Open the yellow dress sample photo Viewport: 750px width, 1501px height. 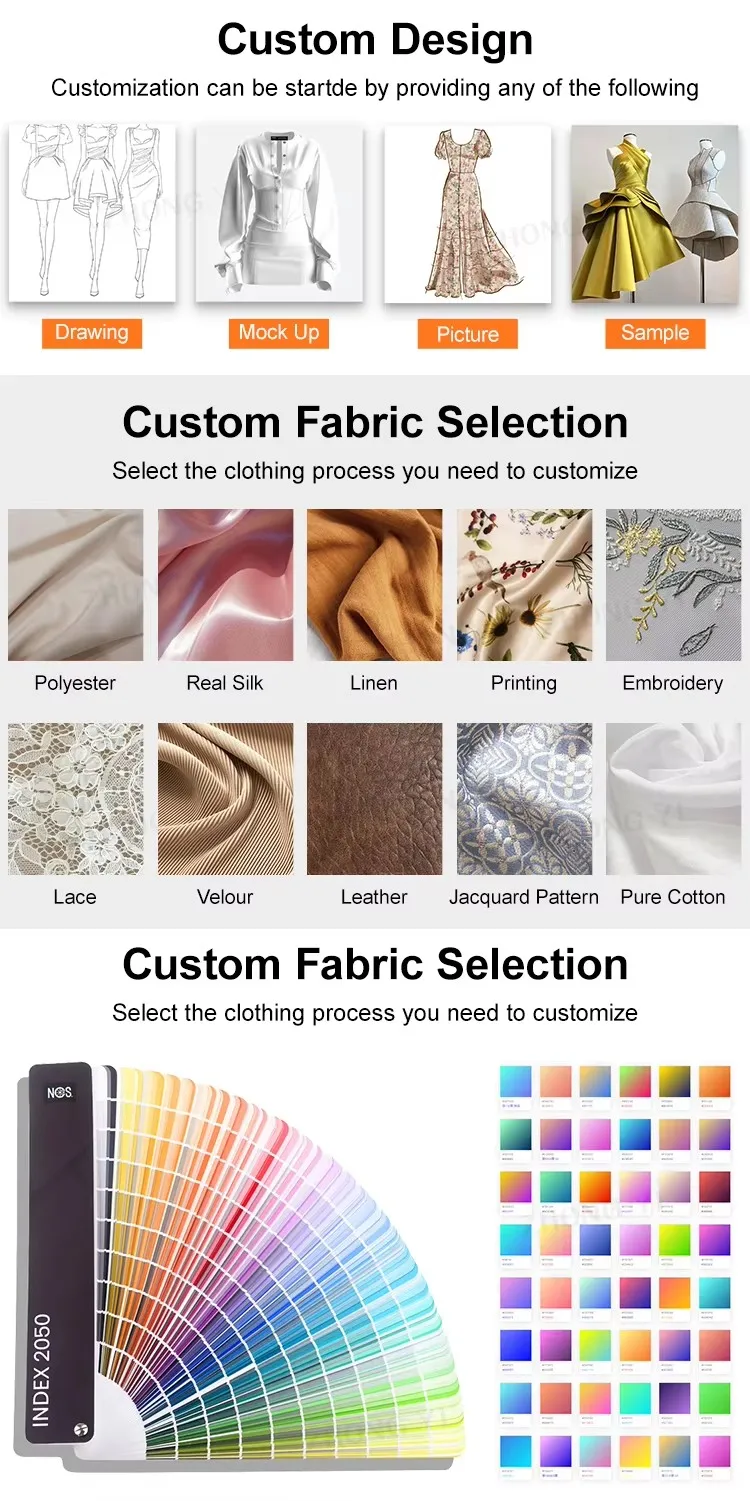655,213
